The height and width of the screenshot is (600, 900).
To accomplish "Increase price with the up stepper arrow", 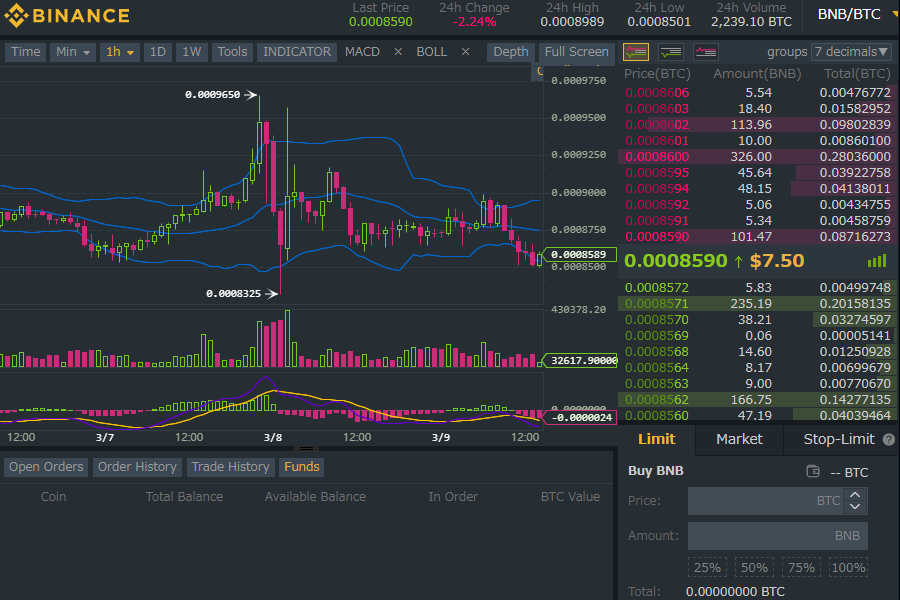I will (855, 494).
